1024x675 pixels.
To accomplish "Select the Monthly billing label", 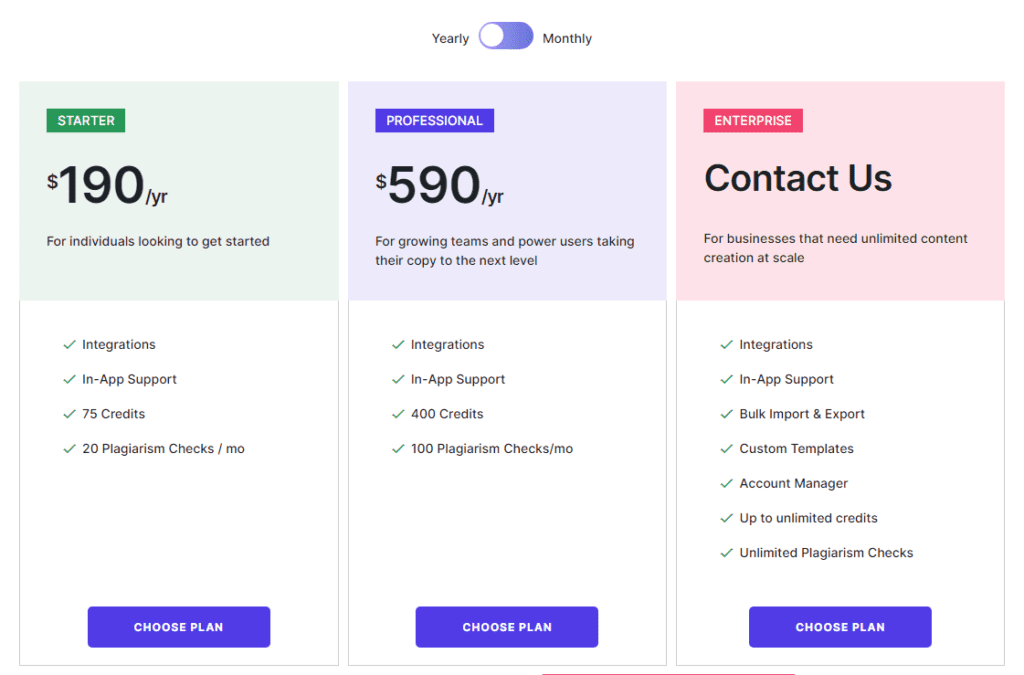I will (x=567, y=39).
